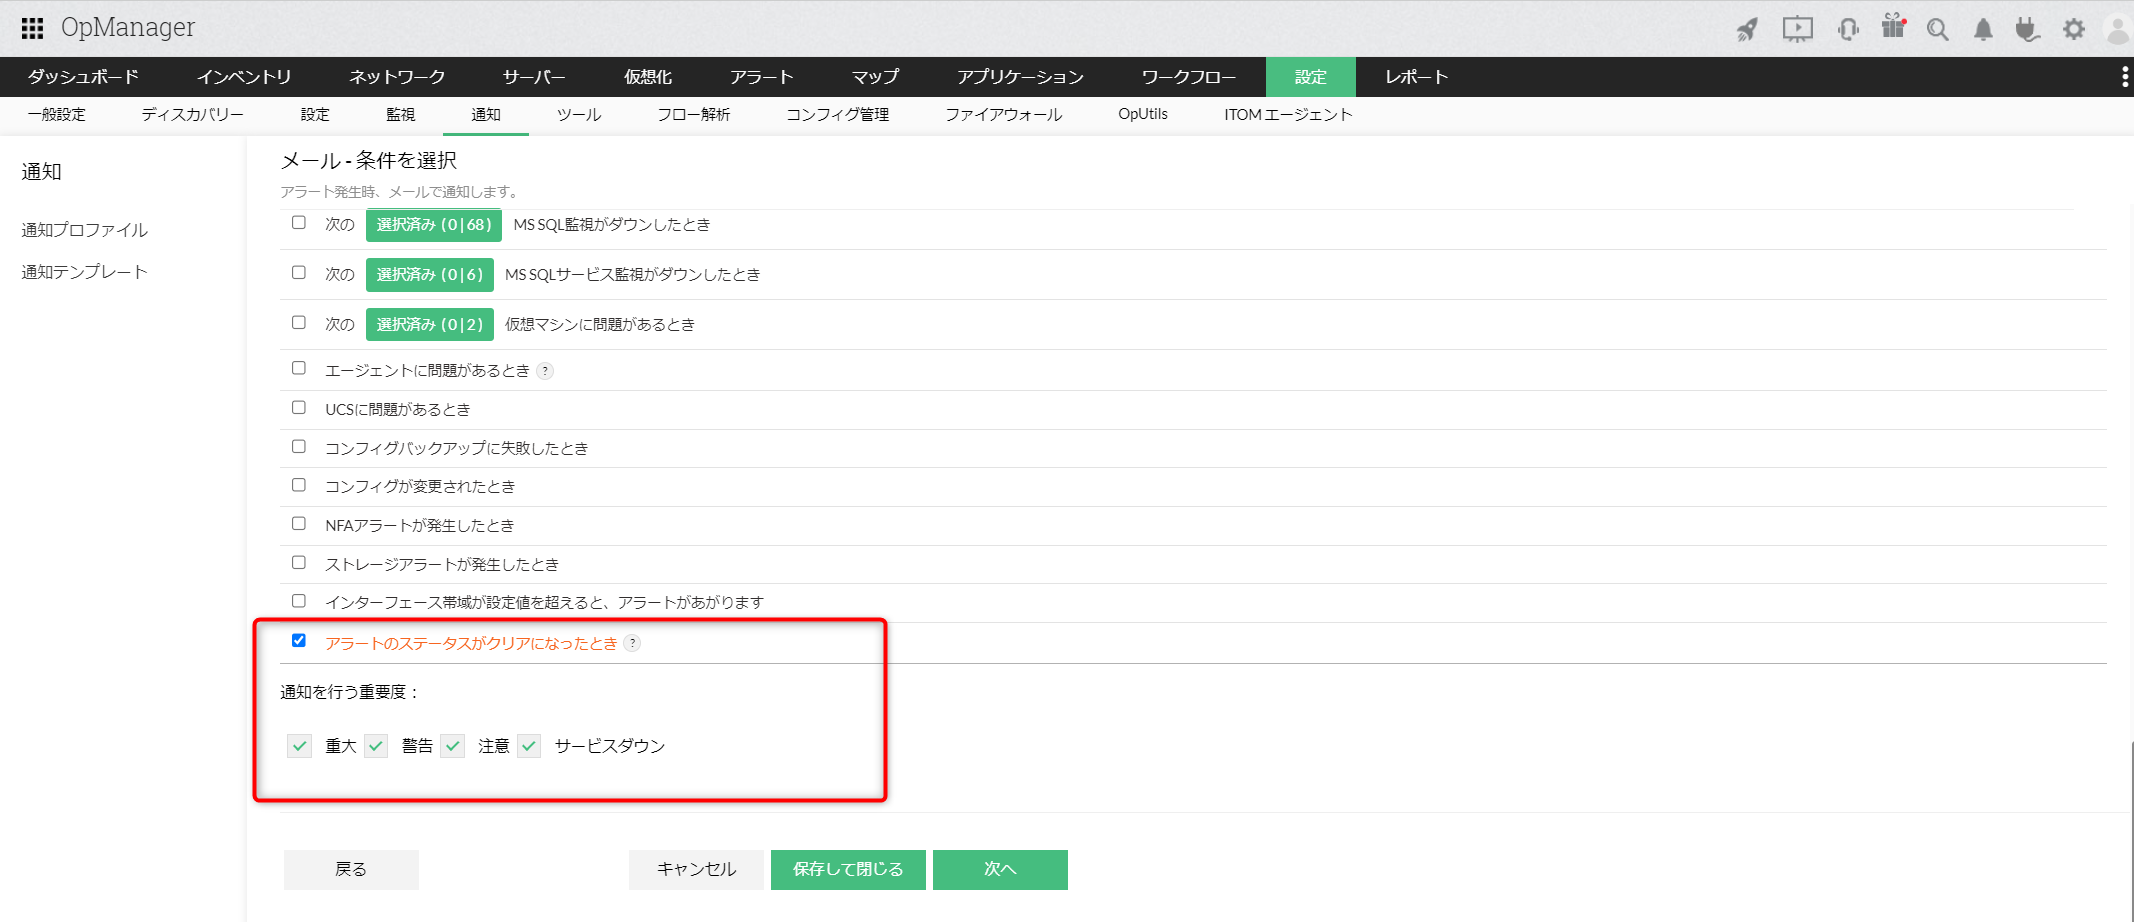Go to the ダッシュボード menu

coord(83,77)
